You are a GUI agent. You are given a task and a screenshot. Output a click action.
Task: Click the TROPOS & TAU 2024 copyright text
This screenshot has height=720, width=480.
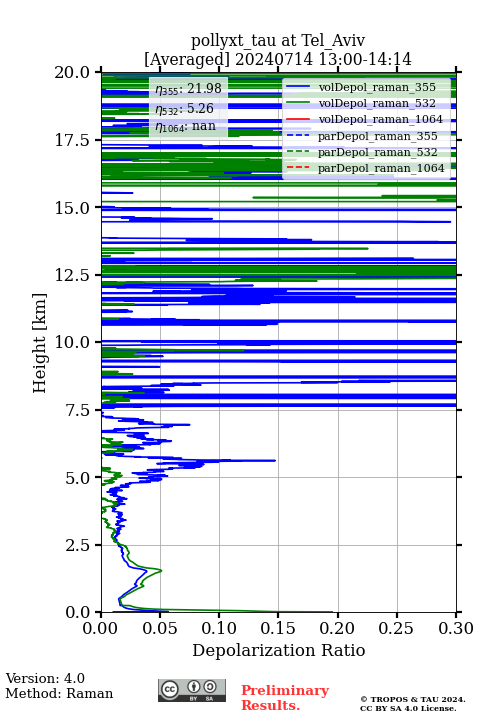(412, 699)
